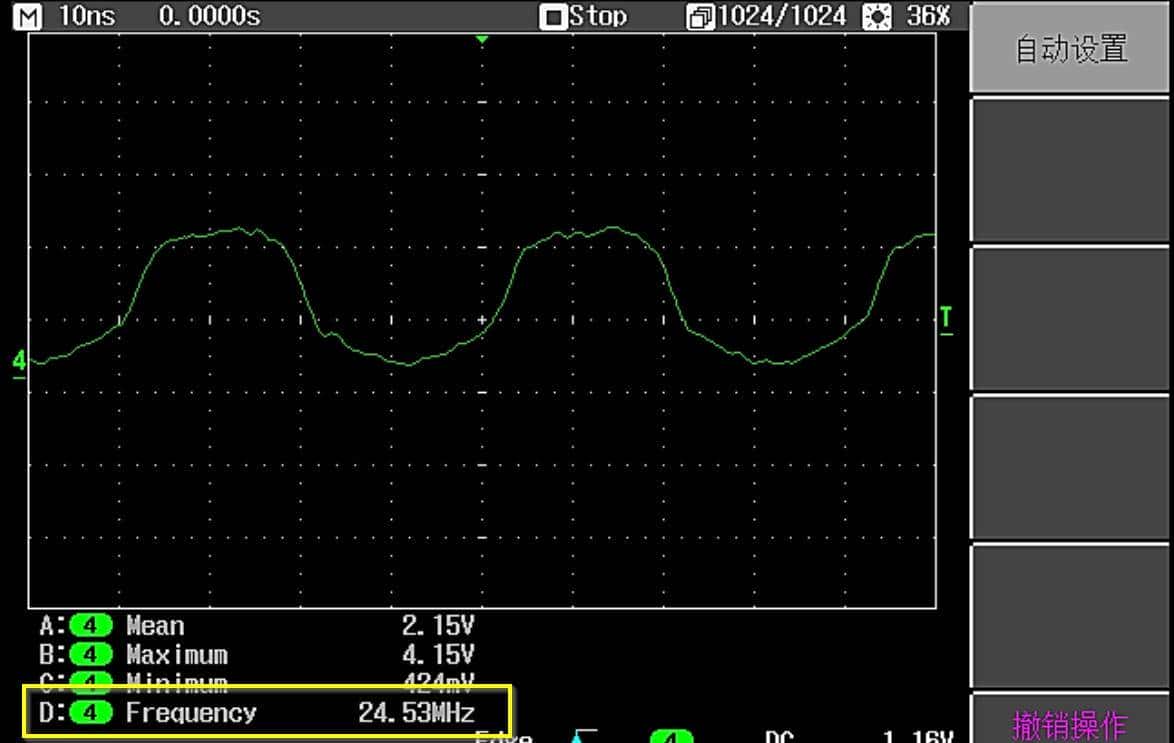The image size is (1174, 743).
Task: Click the waveform memory count icon
Action: (x=699, y=17)
